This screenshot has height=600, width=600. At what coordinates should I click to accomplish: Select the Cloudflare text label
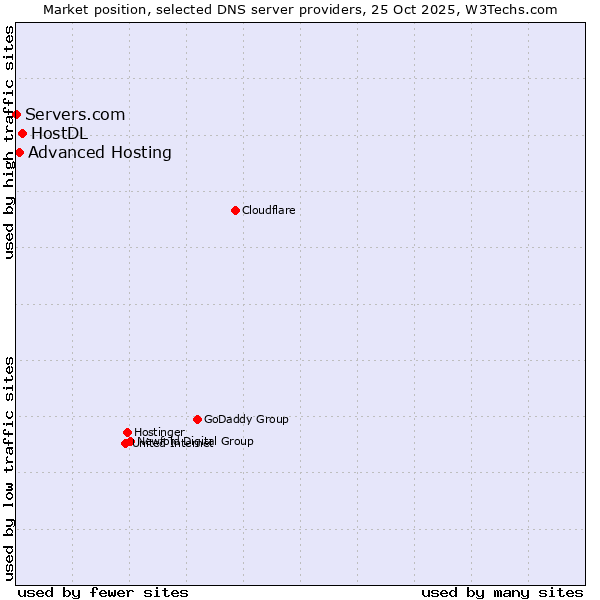pyautogui.click(x=268, y=210)
